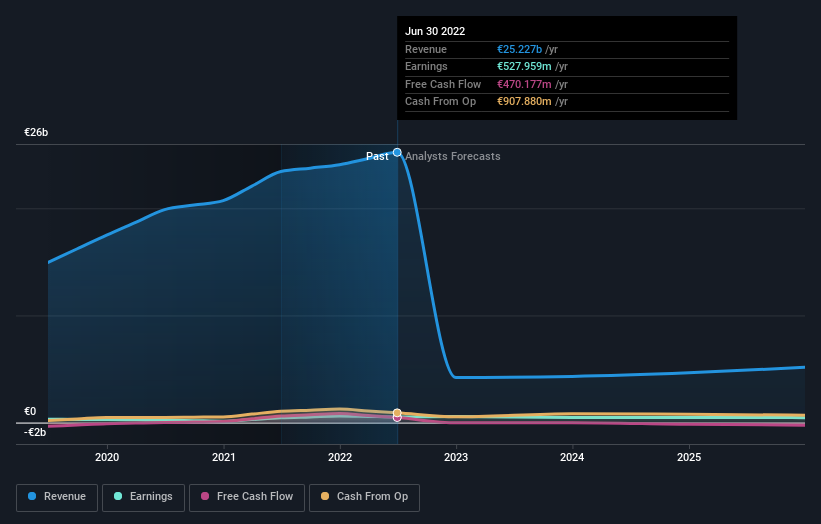Click the €470.177m free cash flow value
The image size is (821, 524).
(x=524, y=84)
